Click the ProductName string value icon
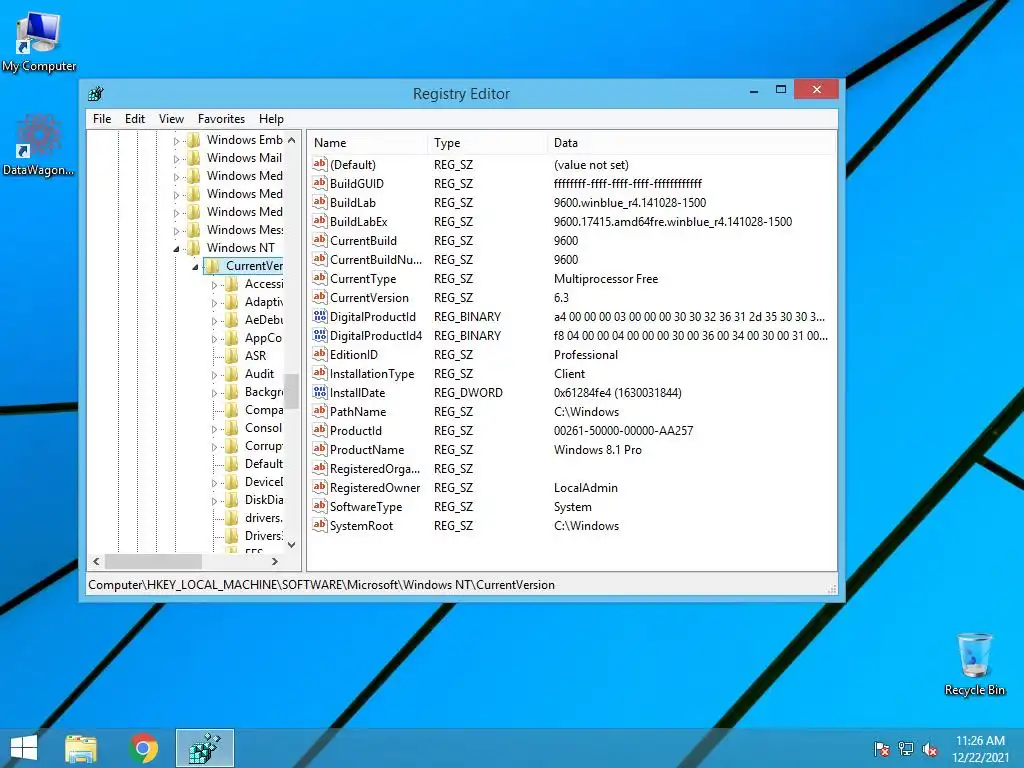 (319, 449)
